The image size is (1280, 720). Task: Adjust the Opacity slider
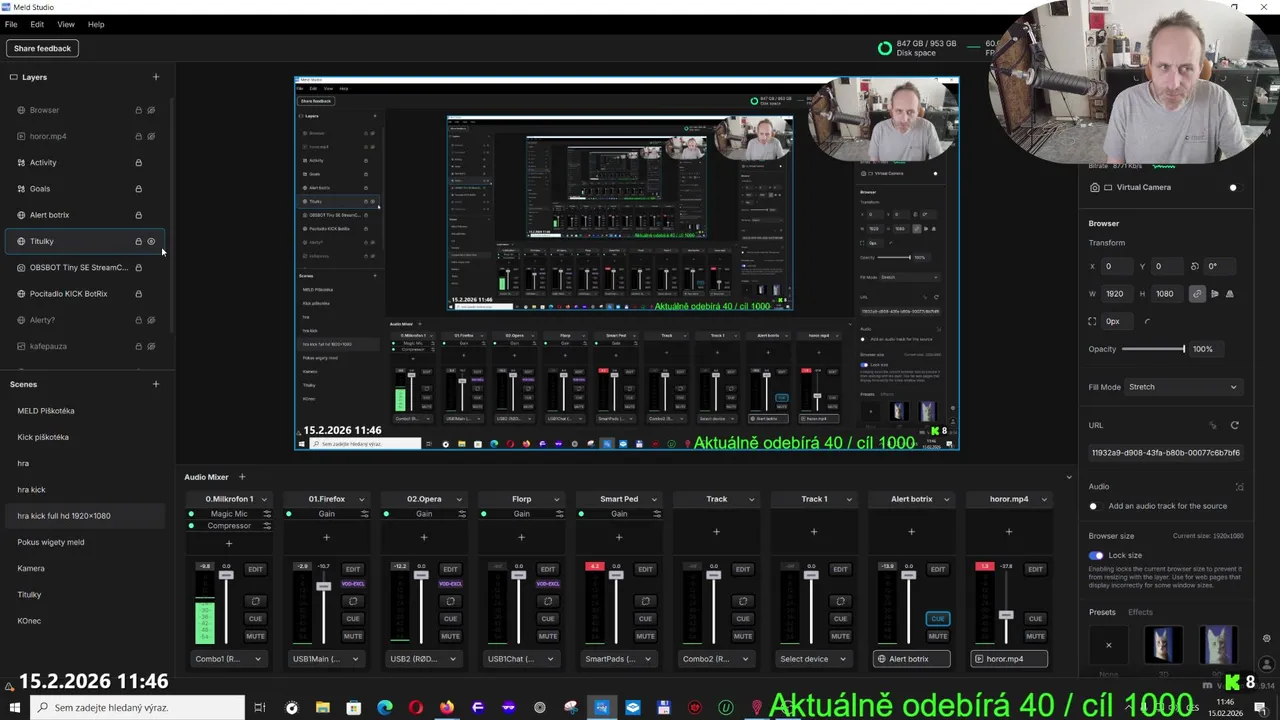click(1153, 349)
